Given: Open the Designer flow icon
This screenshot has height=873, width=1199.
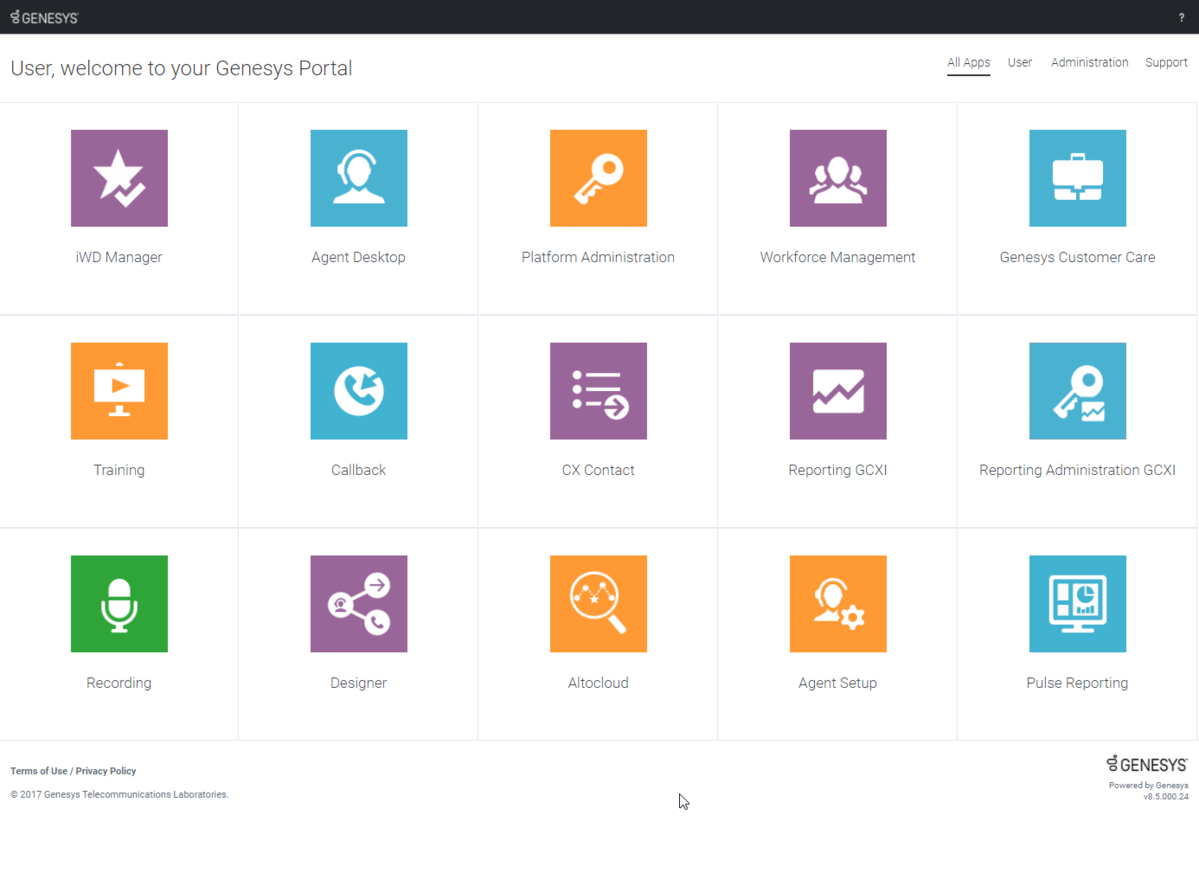Looking at the screenshot, I should point(359,604).
